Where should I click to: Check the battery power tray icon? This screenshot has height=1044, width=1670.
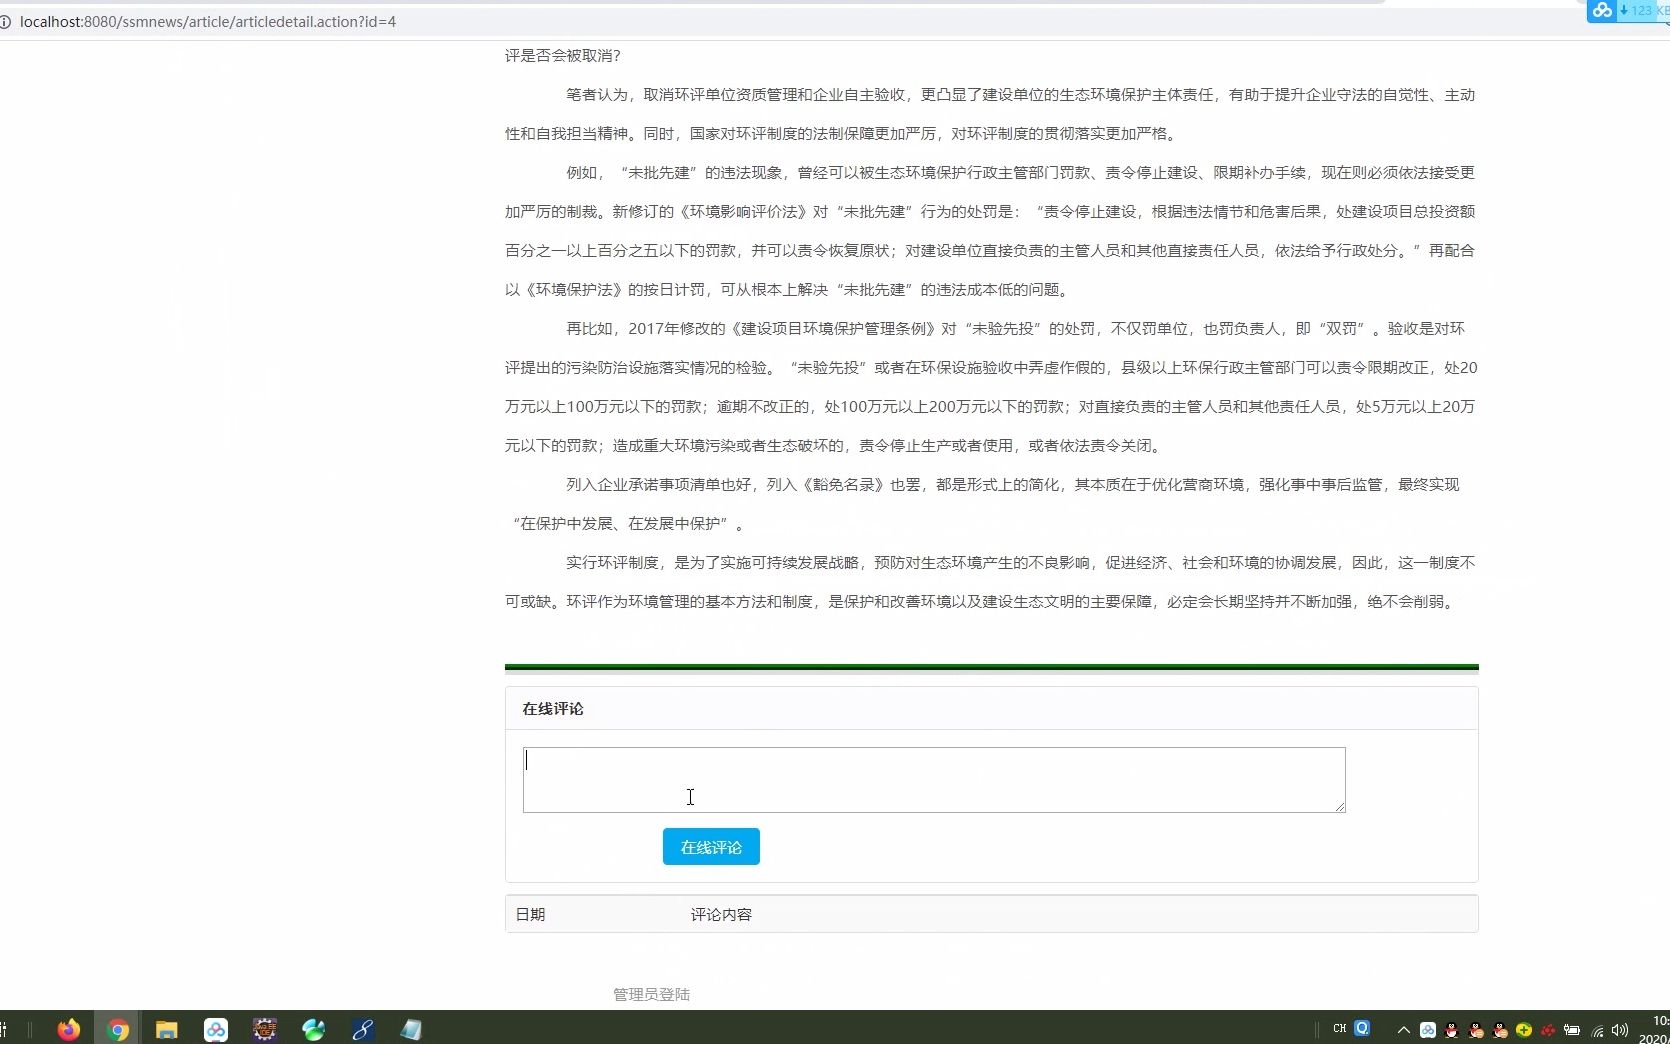(x=1572, y=1030)
